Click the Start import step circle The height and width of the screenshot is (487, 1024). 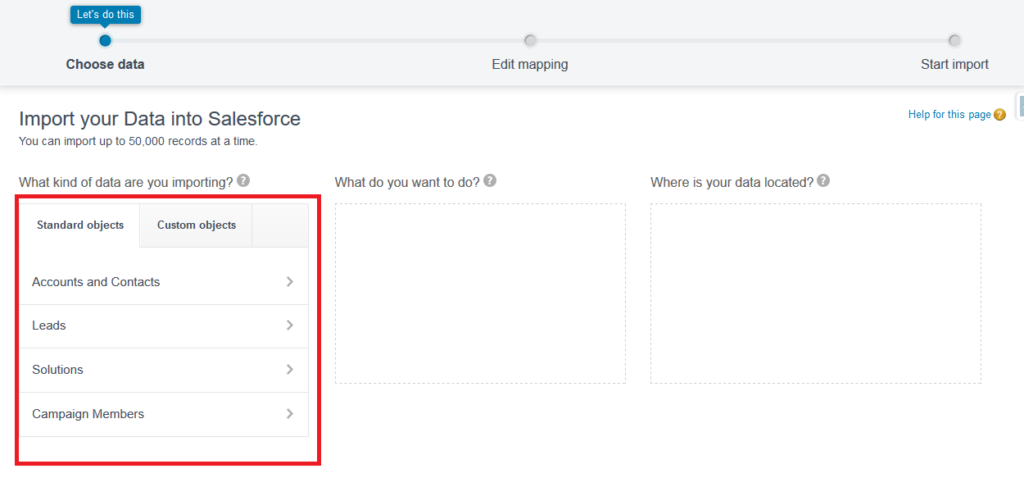coord(955,40)
